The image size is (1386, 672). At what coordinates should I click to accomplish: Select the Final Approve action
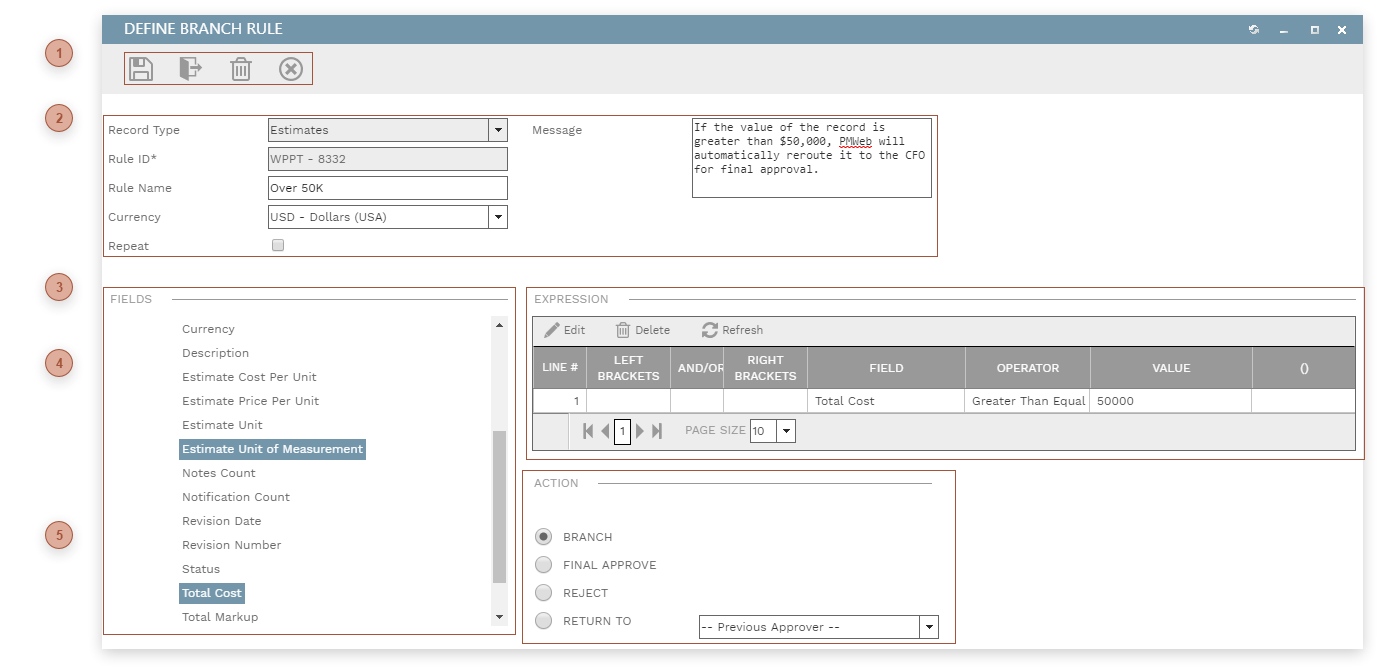point(543,564)
